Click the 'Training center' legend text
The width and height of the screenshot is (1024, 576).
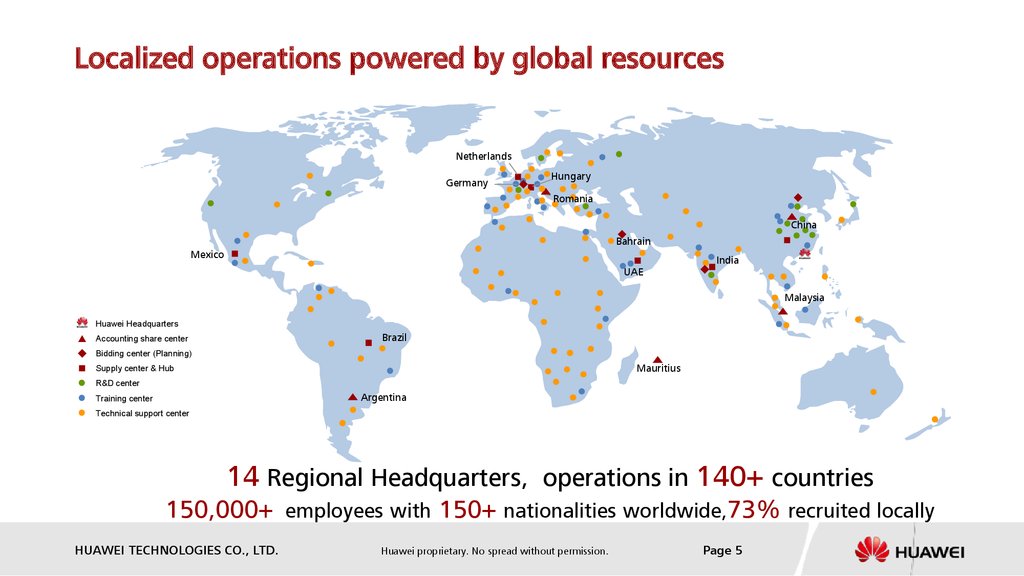pyautogui.click(x=124, y=398)
